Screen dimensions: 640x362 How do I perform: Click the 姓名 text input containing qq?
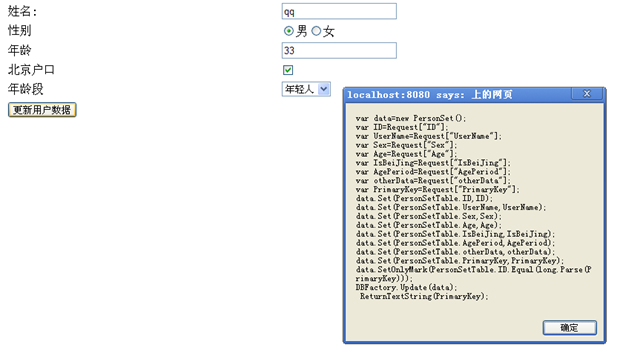[339, 11]
